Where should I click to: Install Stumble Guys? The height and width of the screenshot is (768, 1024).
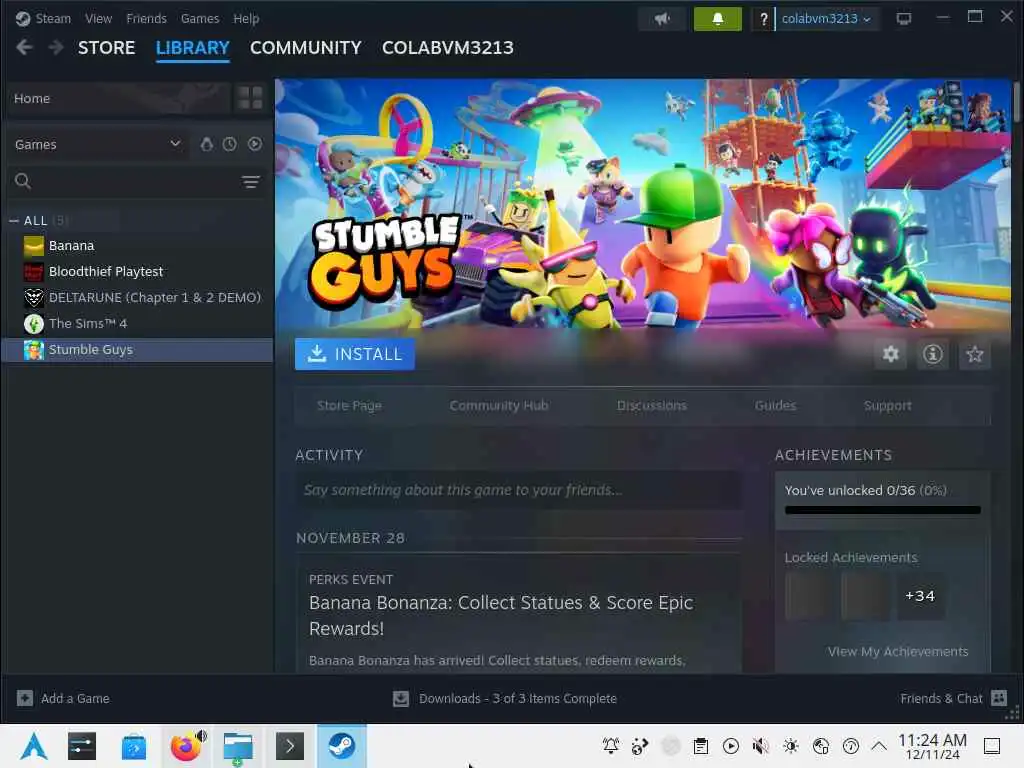pos(355,354)
